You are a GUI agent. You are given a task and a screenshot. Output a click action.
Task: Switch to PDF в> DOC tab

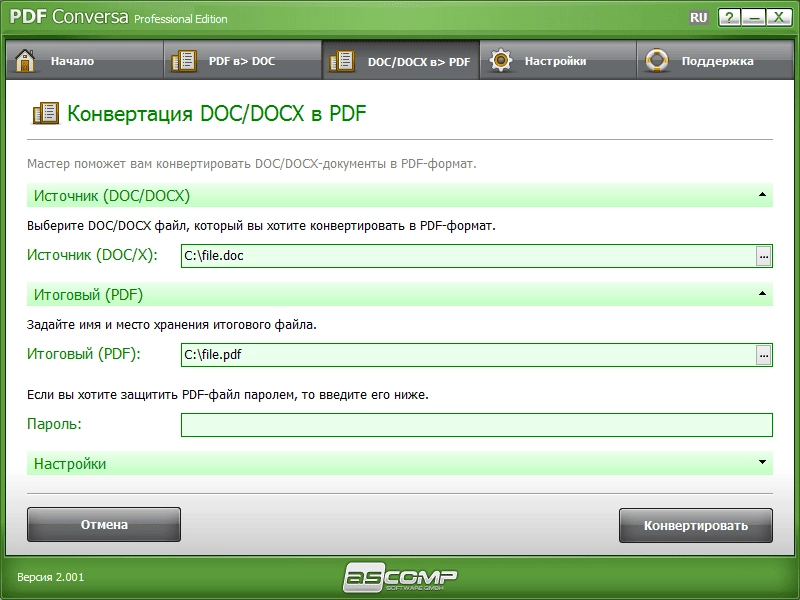pyautogui.click(x=243, y=61)
